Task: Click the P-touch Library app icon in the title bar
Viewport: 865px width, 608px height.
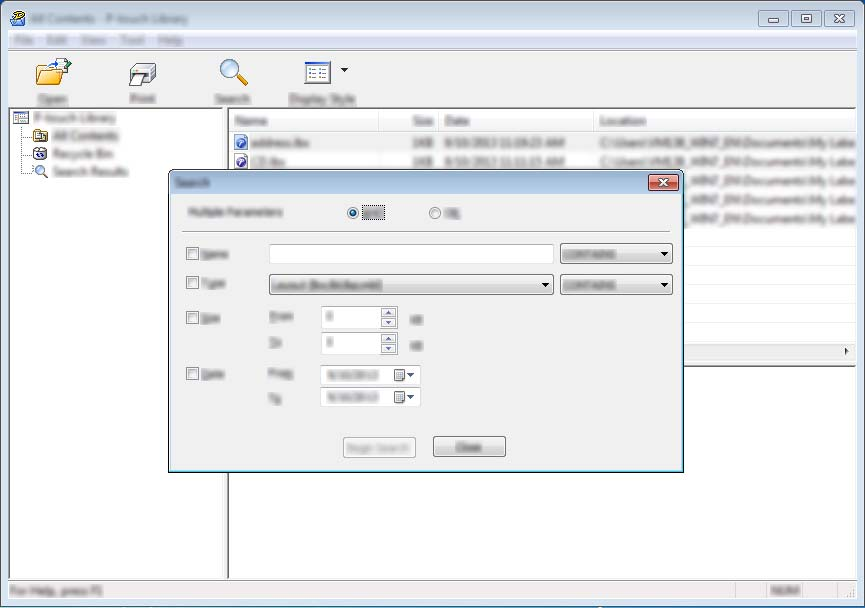Action: (18, 18)
